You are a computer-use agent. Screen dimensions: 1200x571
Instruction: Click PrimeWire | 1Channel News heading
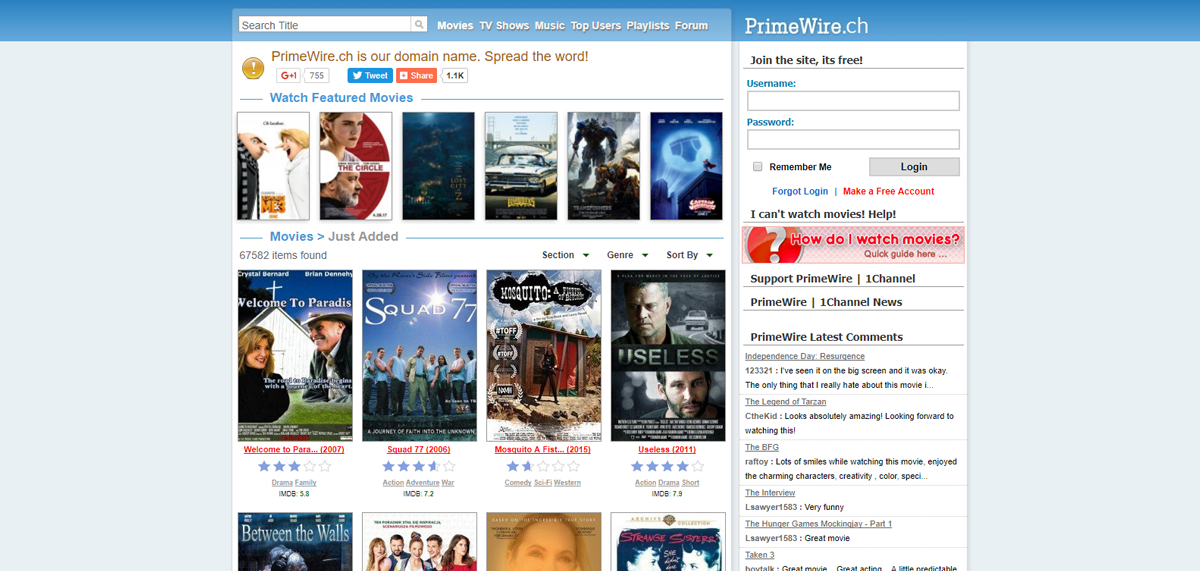(x=826, y=302)
